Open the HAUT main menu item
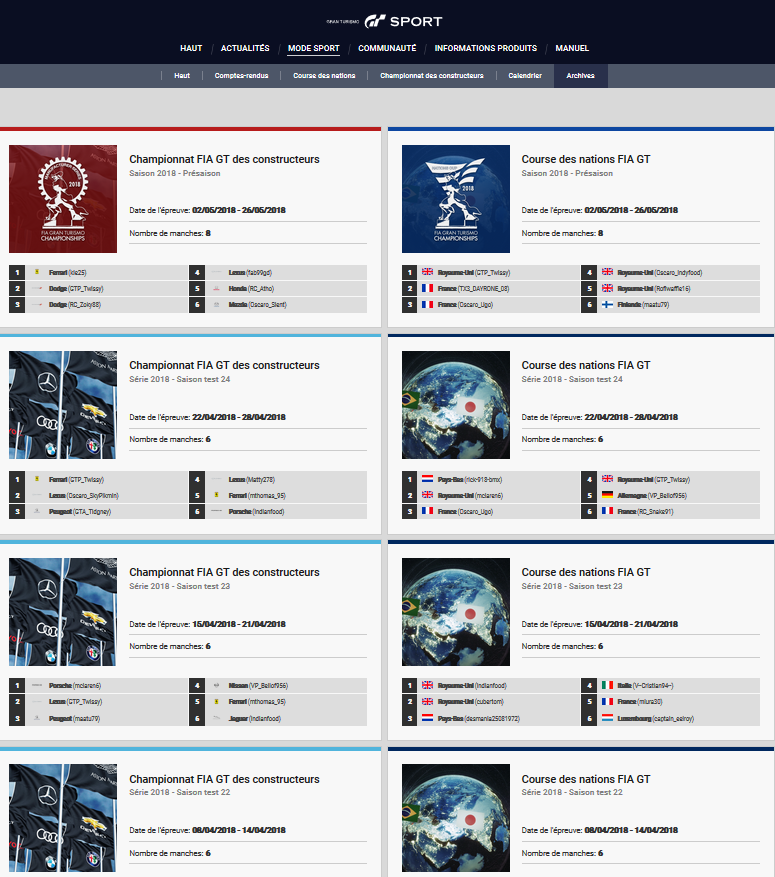Image resolution: width=775 pixels, height=877 pixels. pyautogui.click(x=191, y=48)
